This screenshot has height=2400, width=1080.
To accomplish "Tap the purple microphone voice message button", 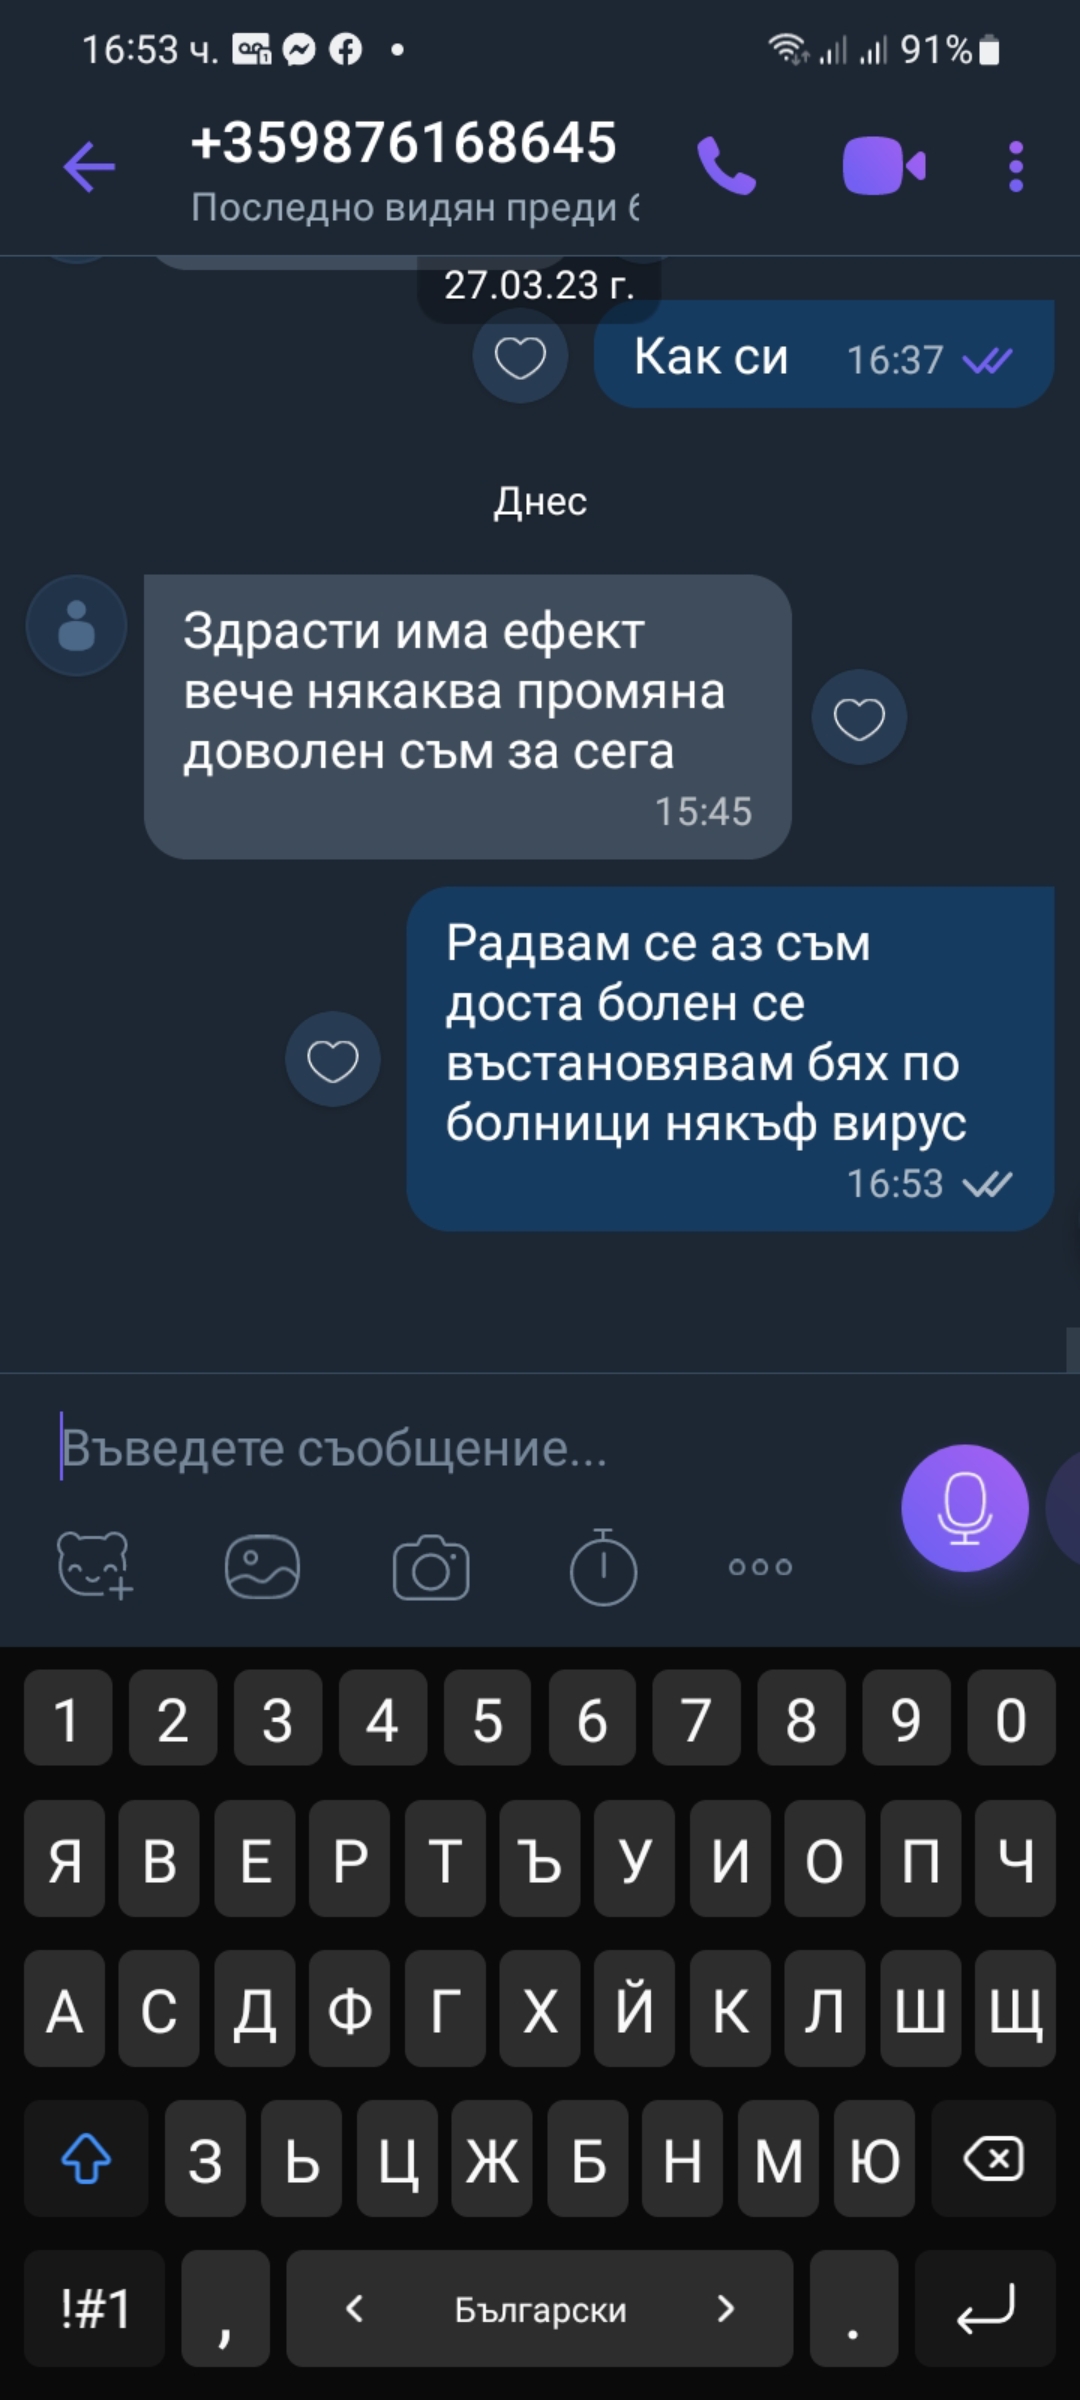I will click(965, 1508).
